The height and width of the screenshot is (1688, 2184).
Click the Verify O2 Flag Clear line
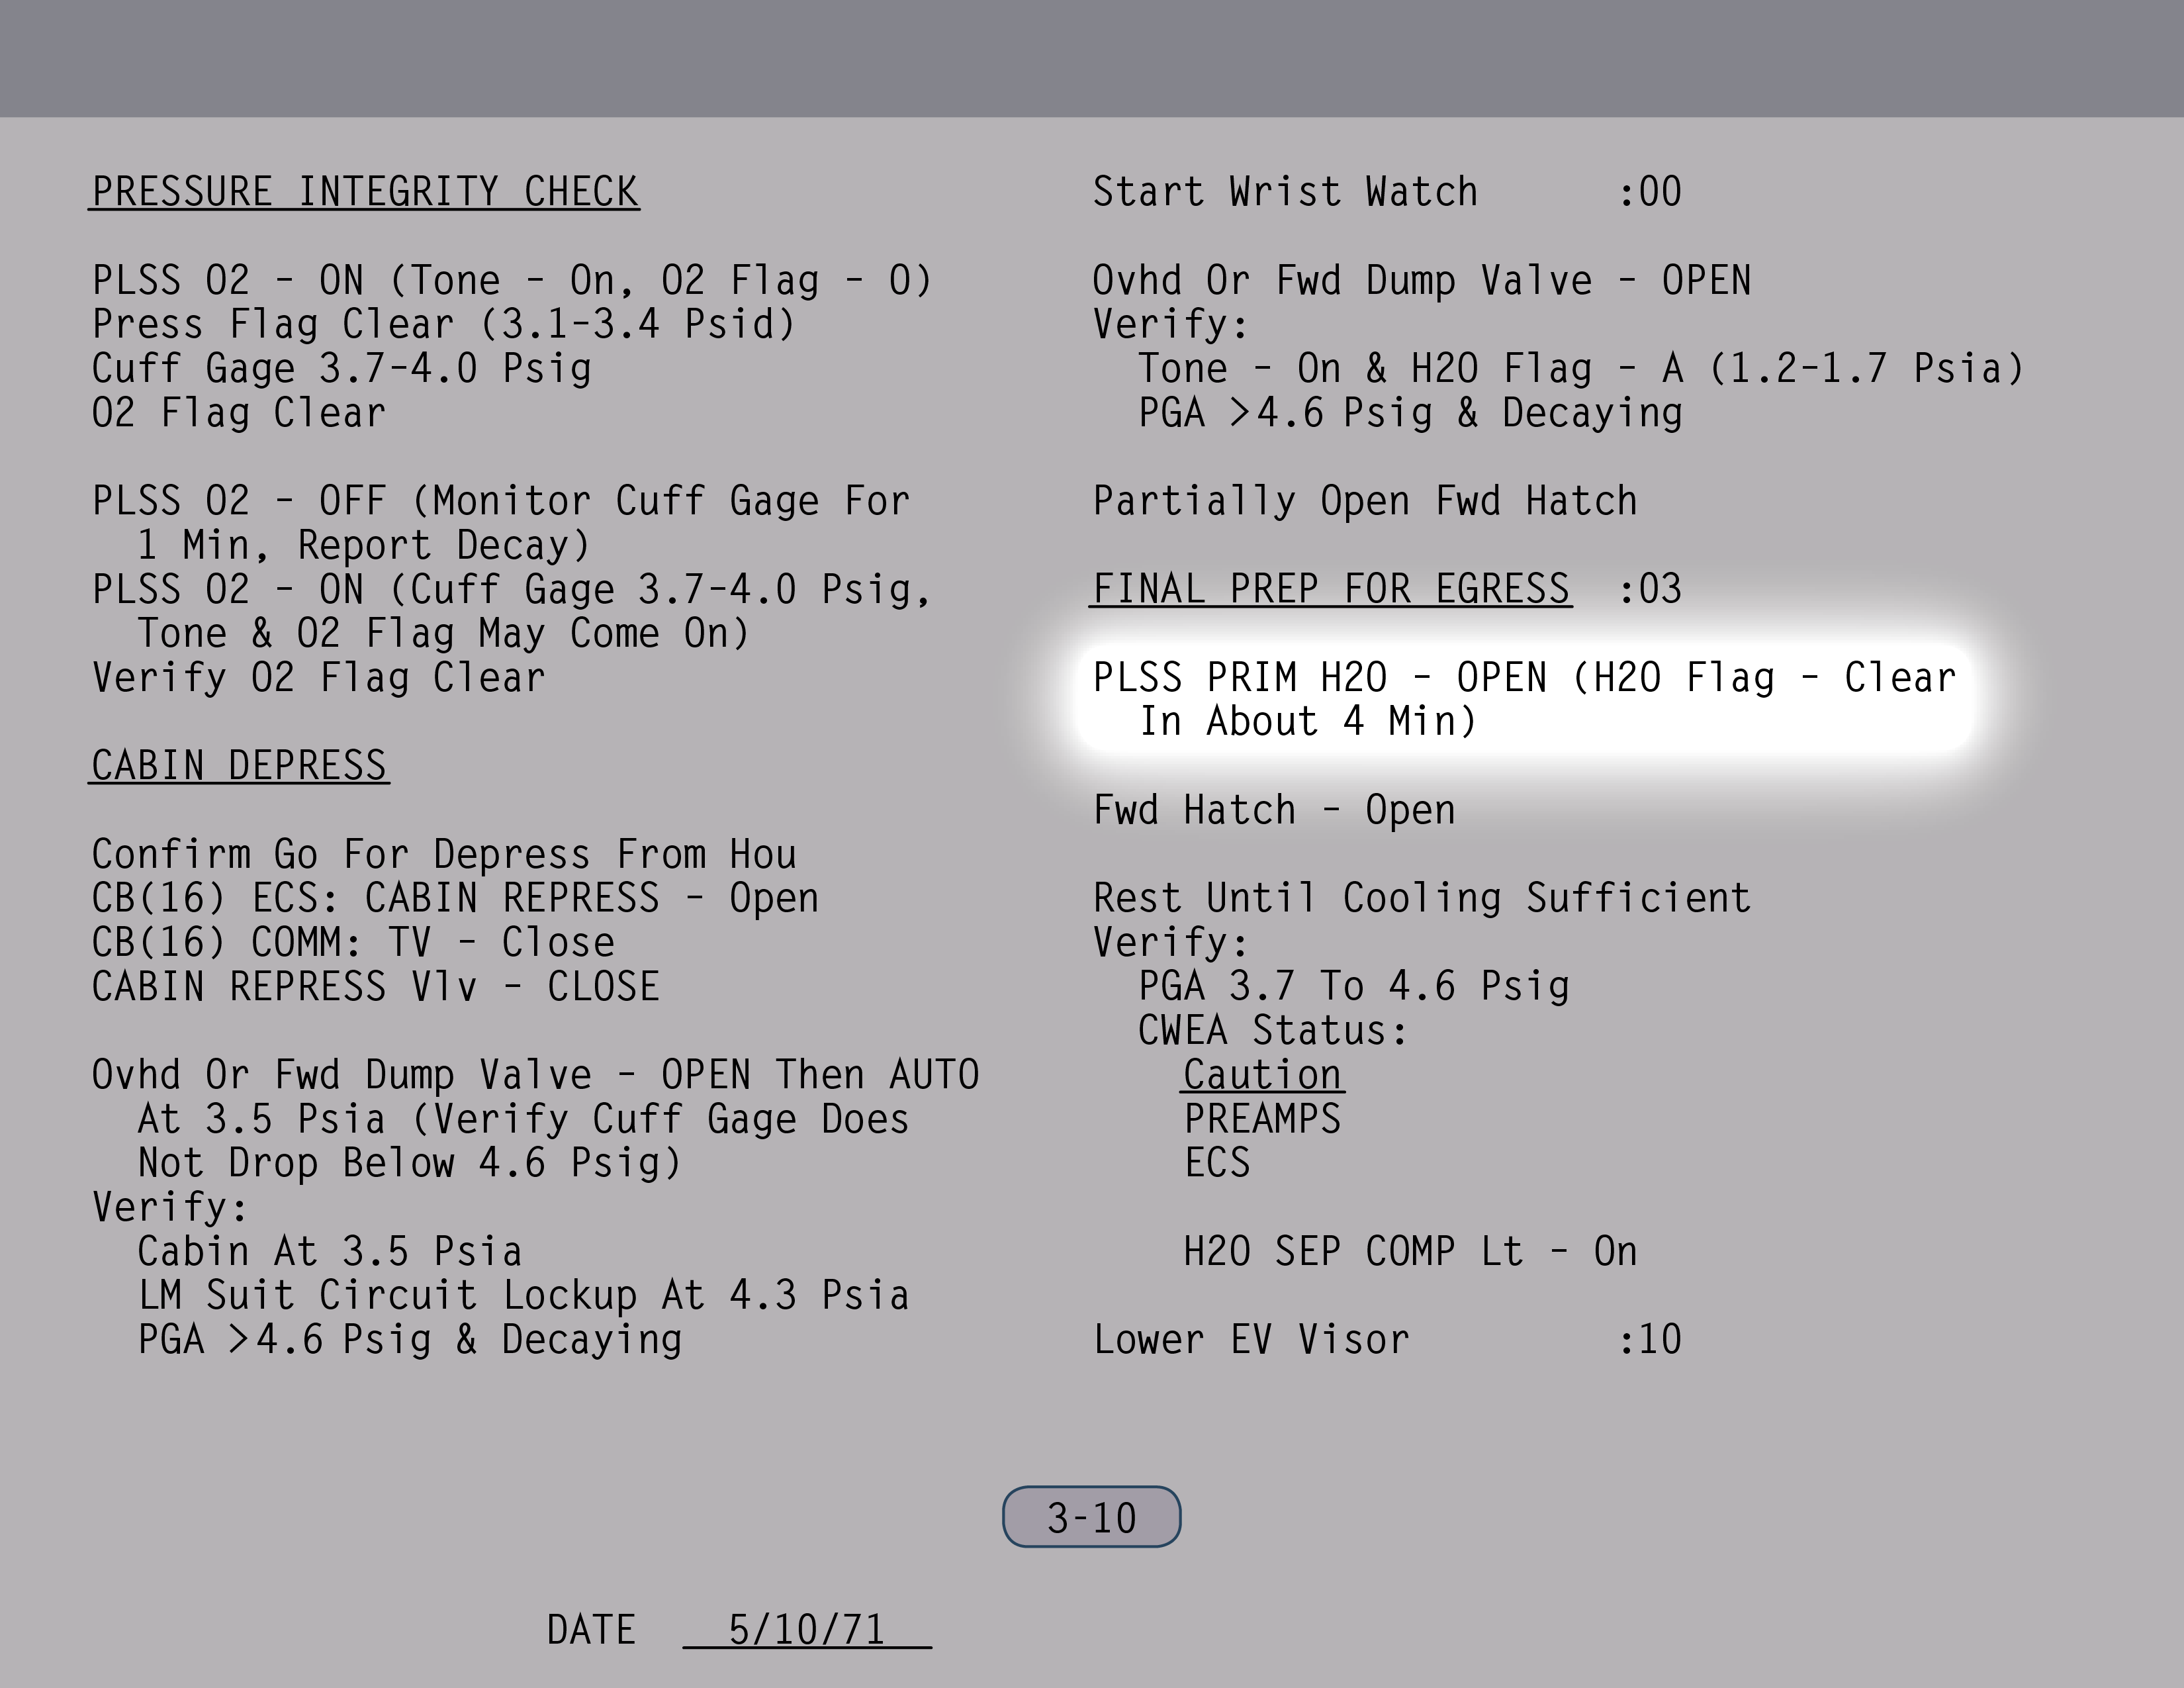[318, 678]
